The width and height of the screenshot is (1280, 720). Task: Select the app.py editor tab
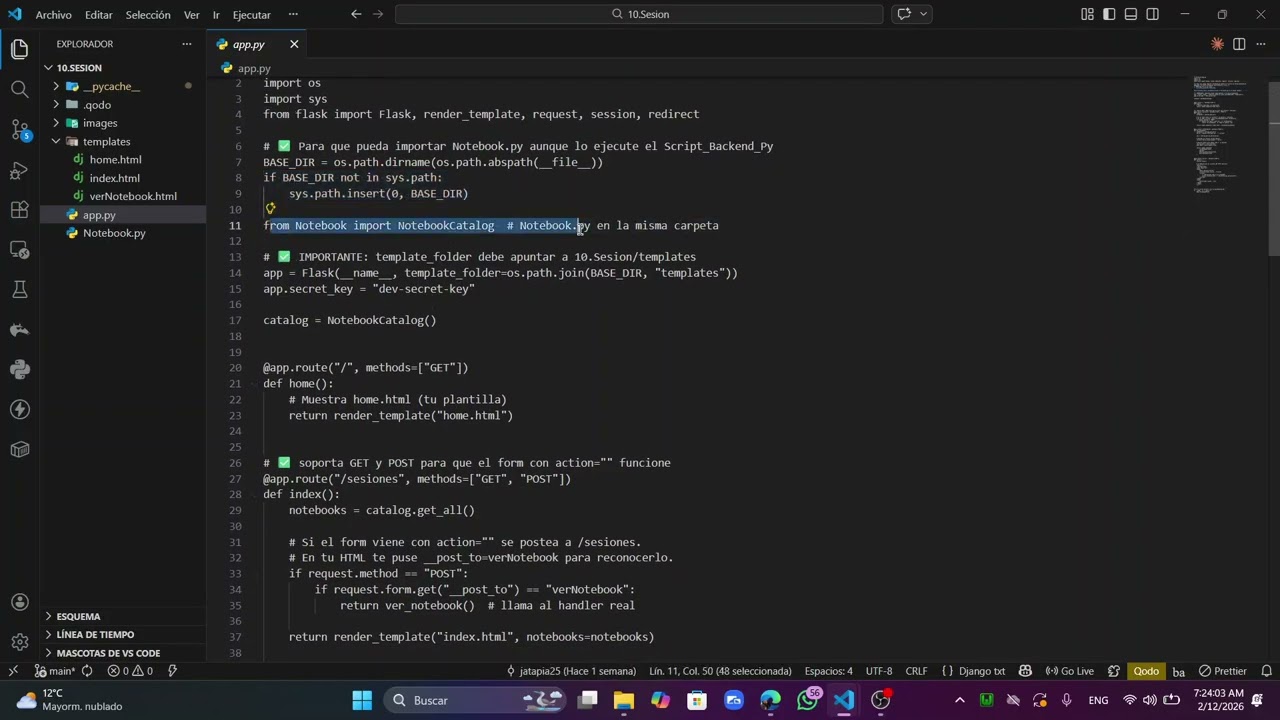pyautogui.click(x=249, y=44)
